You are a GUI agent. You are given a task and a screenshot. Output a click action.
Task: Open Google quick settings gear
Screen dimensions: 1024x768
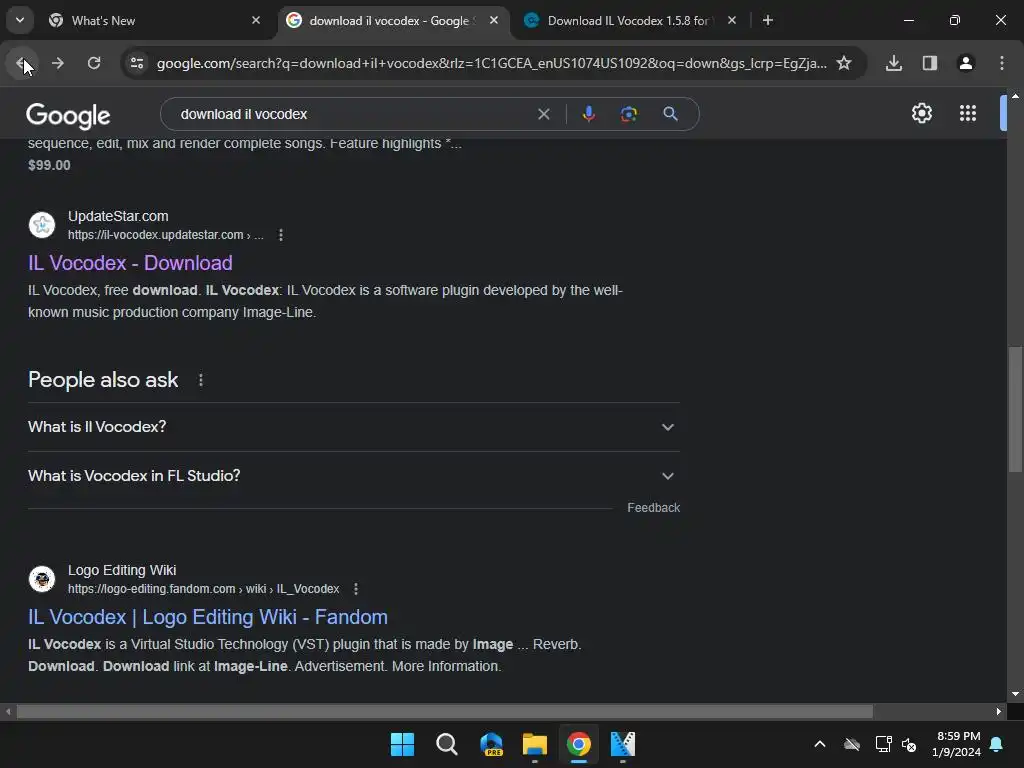tap(921, 114)
